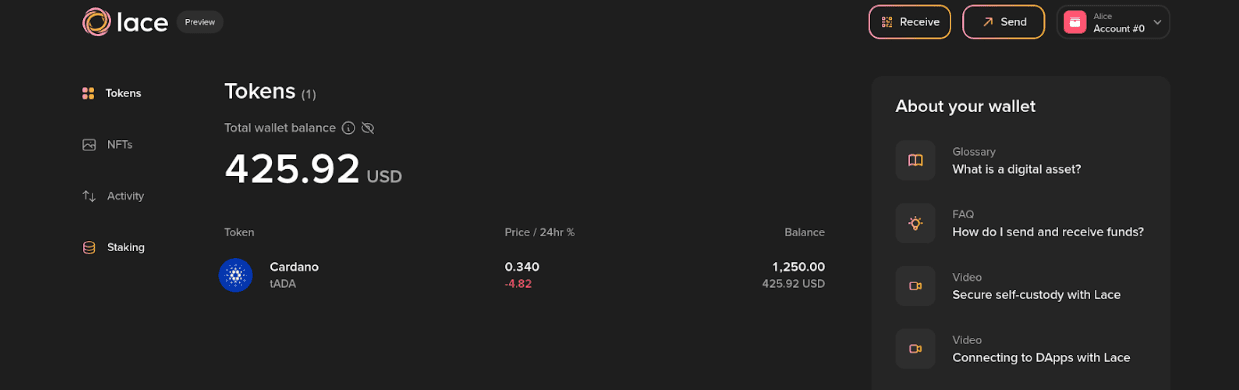Click the Staking coins icon in sidebar

(89, 247)
